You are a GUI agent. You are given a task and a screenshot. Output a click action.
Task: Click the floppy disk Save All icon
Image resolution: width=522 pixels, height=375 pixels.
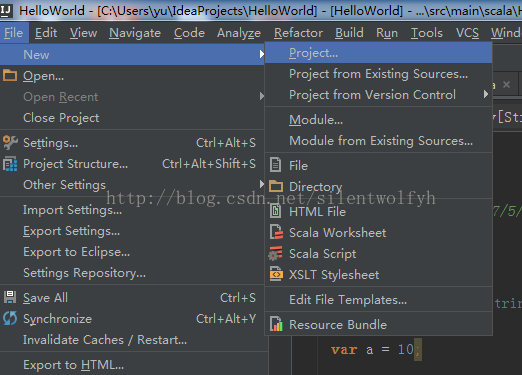click(x=10, y=297)
